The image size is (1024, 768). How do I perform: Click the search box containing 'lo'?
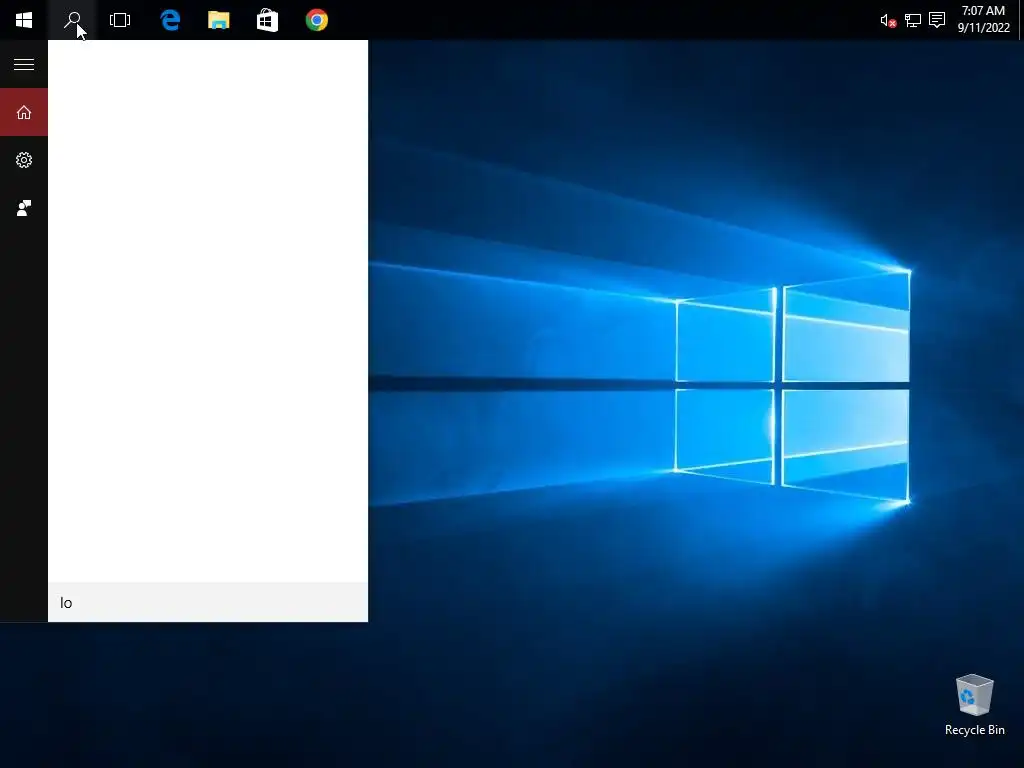(x=208, y=602)
